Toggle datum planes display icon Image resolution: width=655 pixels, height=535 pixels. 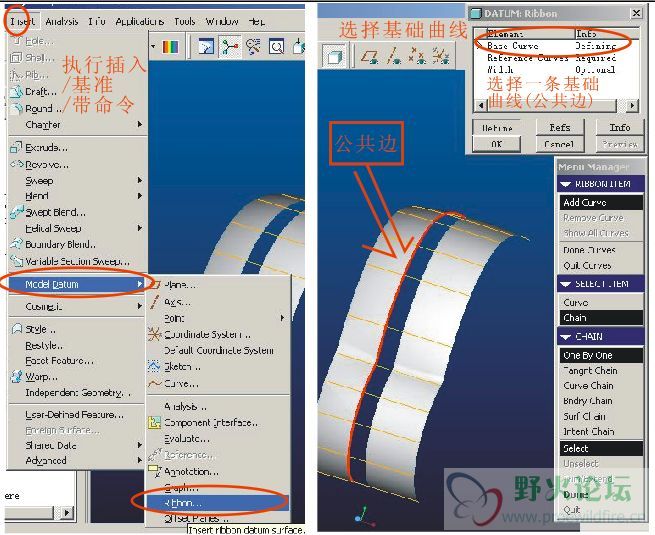[x=370, y=56]
